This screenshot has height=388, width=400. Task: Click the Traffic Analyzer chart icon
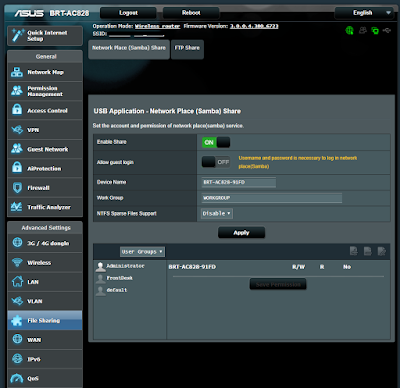point(17,207)
